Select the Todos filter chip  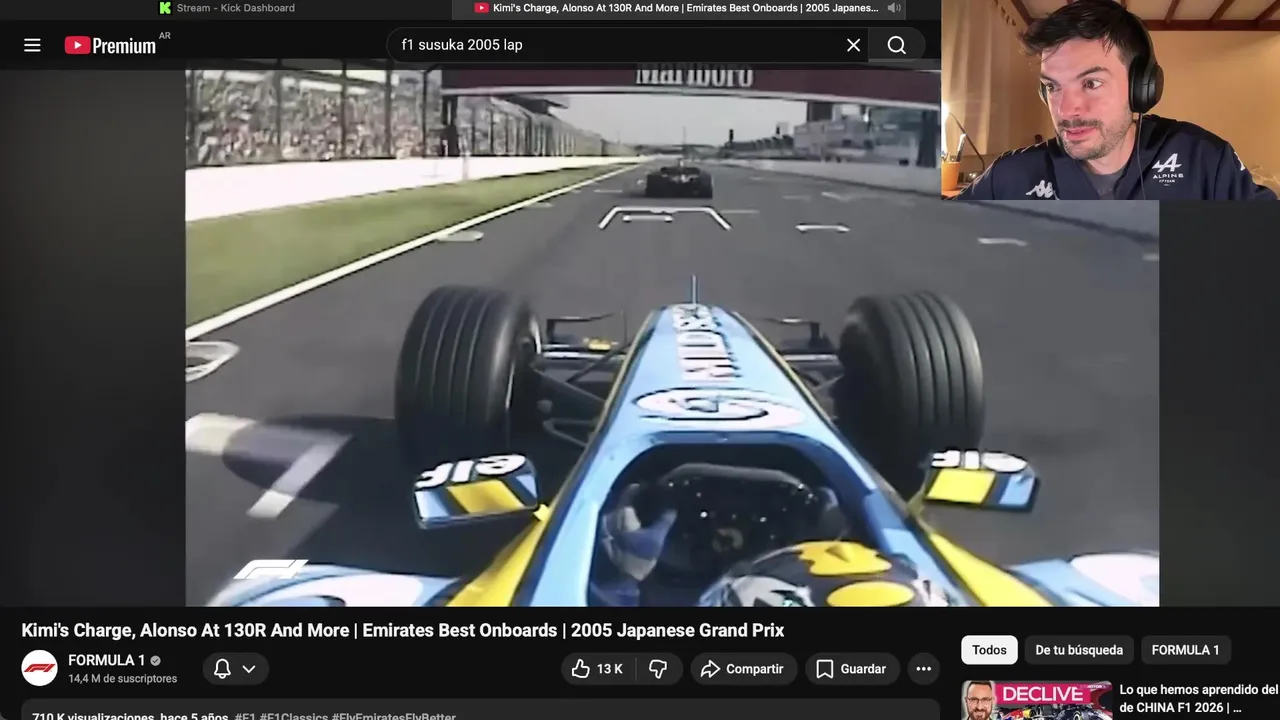coord(989,650)
